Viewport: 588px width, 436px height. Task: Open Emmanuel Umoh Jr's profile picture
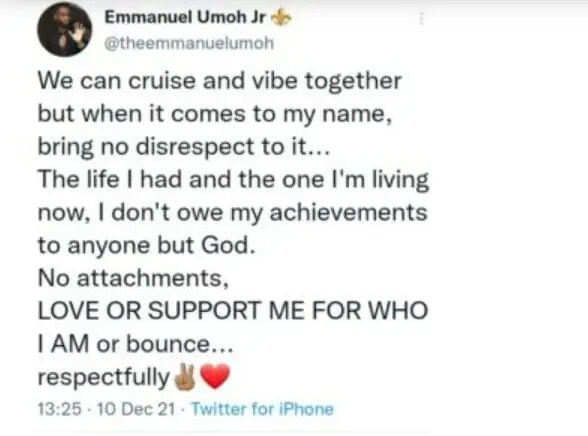pos(64,31)
